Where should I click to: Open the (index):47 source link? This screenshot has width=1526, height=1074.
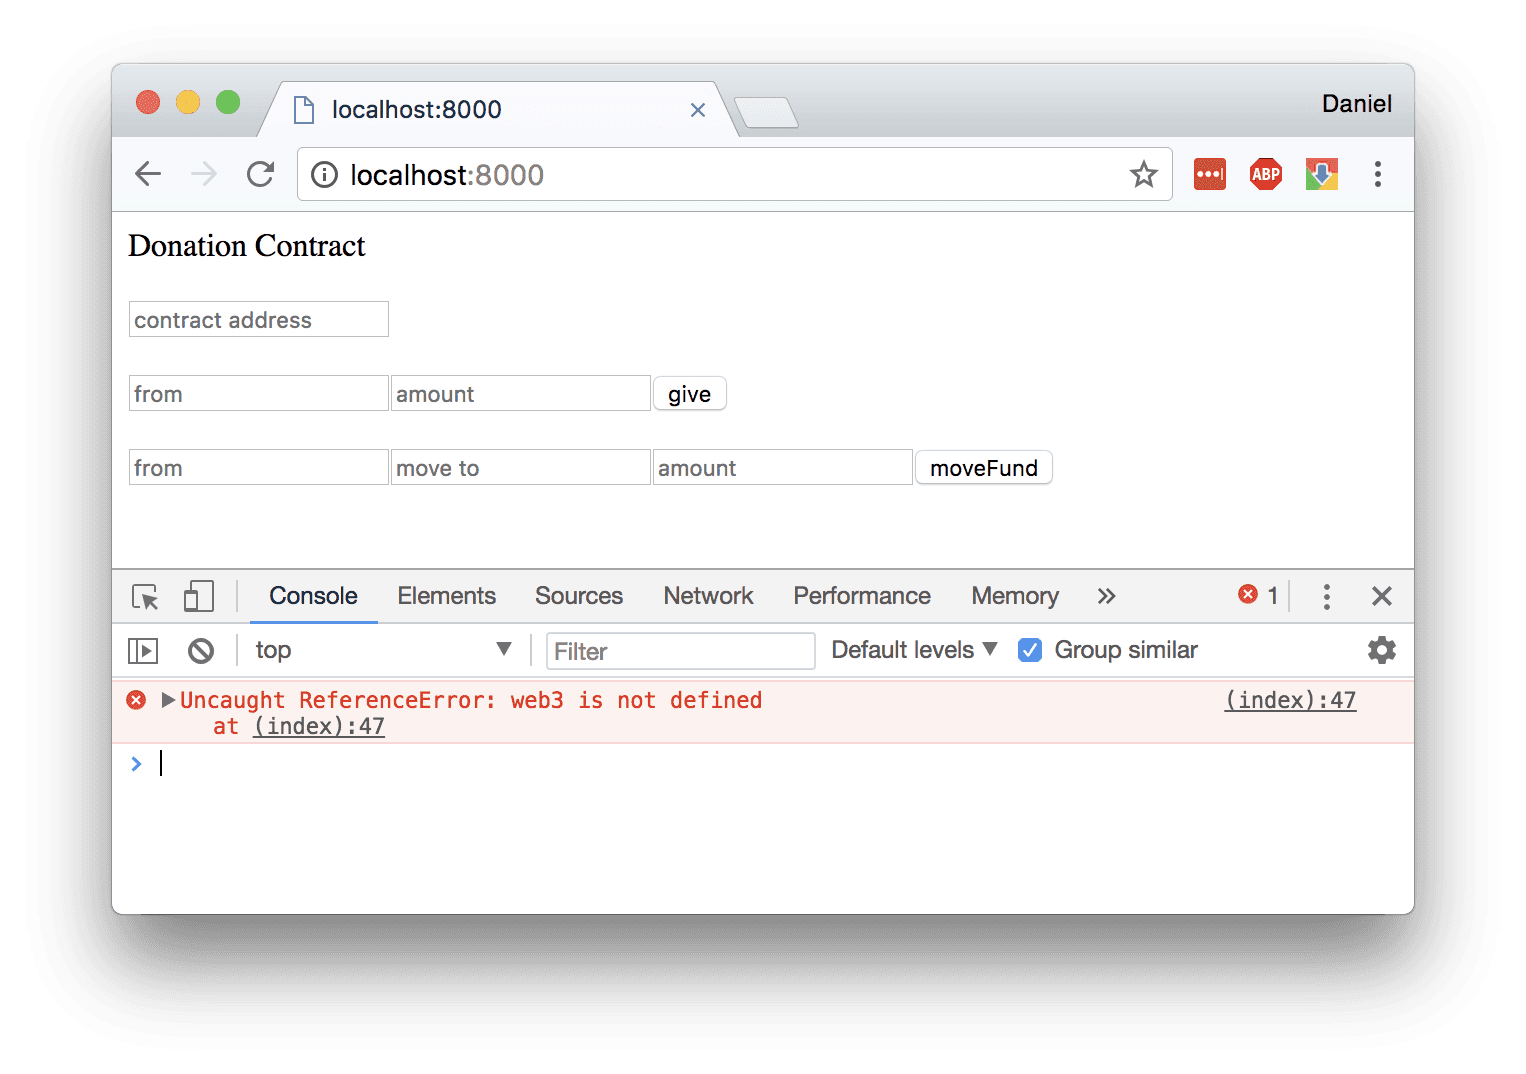[1289, 700]
